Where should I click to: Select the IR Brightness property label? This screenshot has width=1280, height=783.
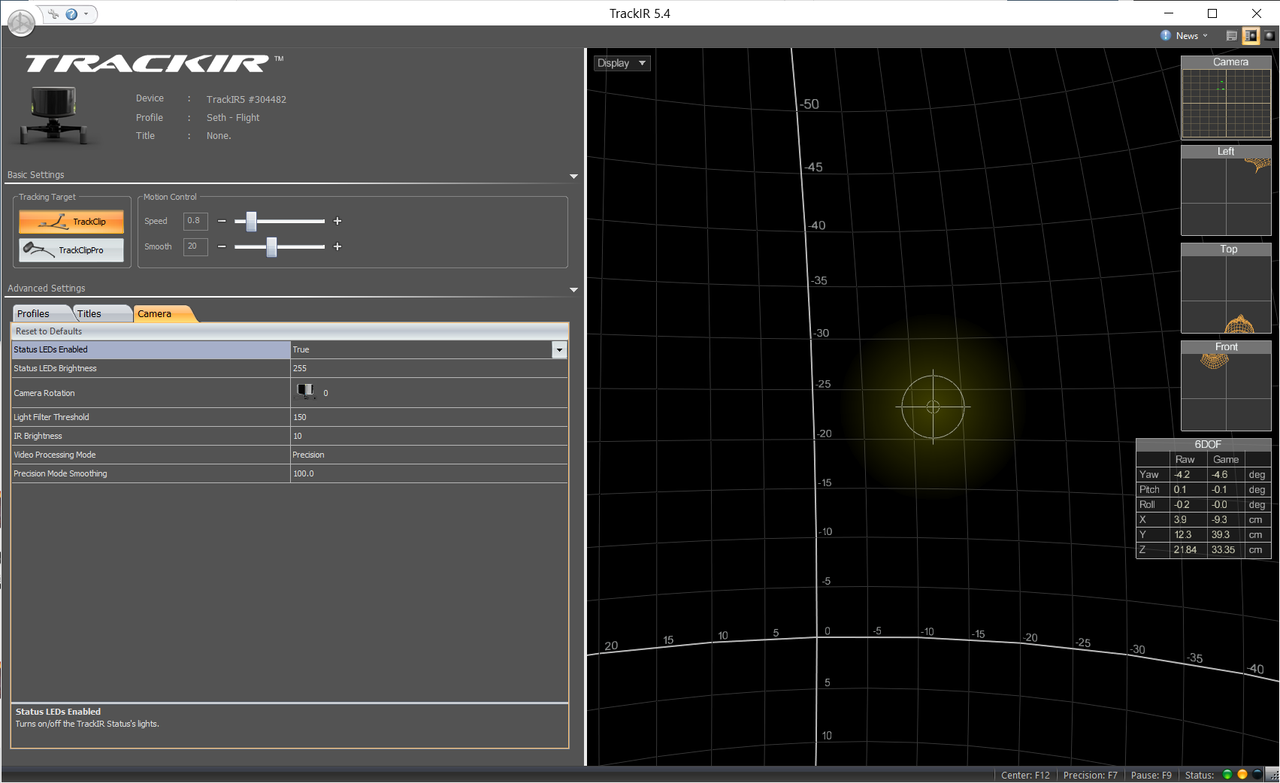[x=150, y=436]
